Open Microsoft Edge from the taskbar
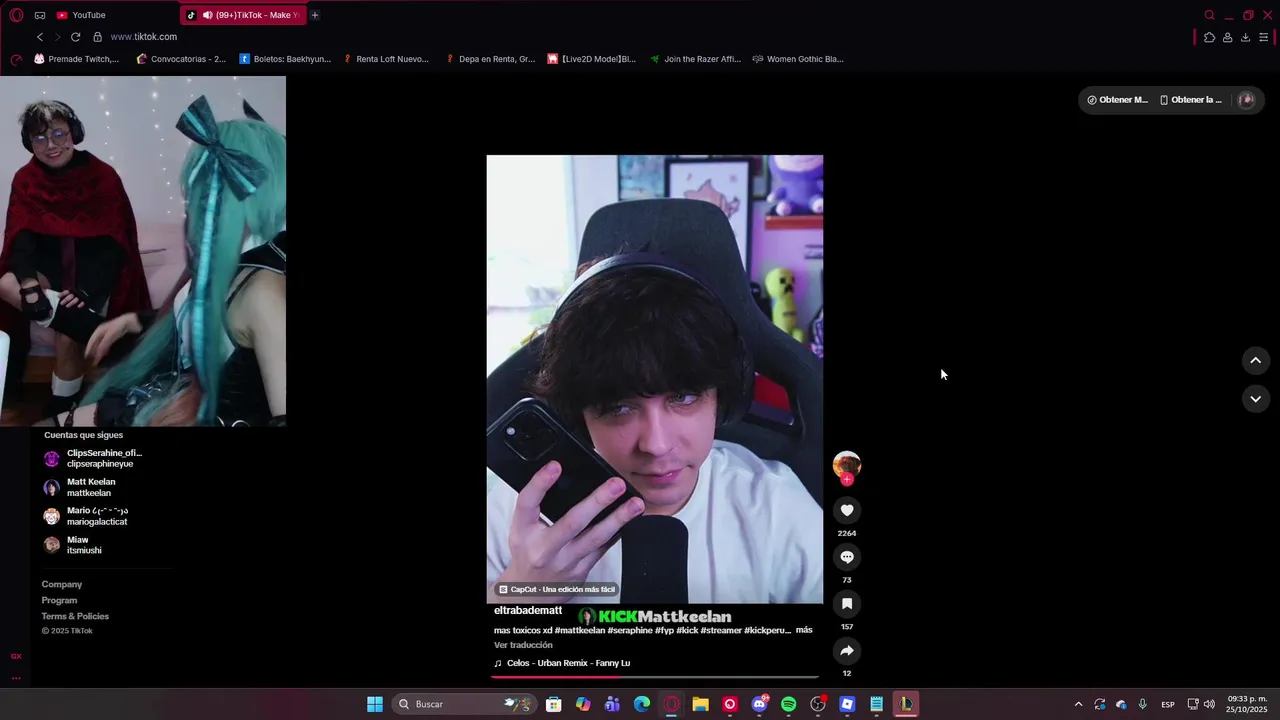 click(642, 704)
